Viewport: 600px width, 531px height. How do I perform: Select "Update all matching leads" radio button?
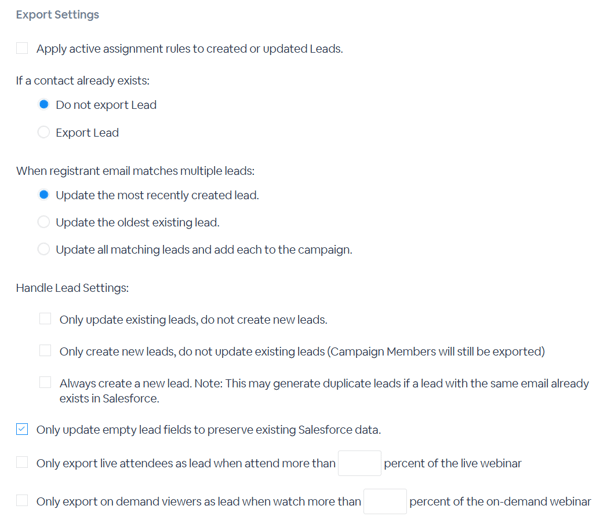tap(43, 249)
